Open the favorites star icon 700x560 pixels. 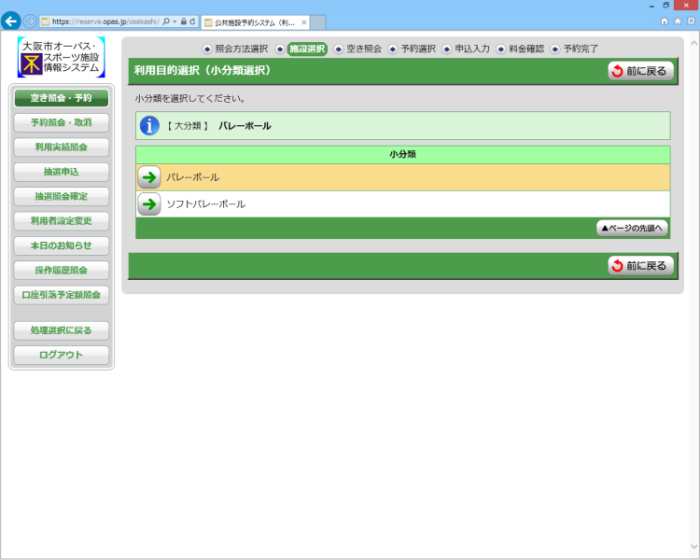click(678, 21)
